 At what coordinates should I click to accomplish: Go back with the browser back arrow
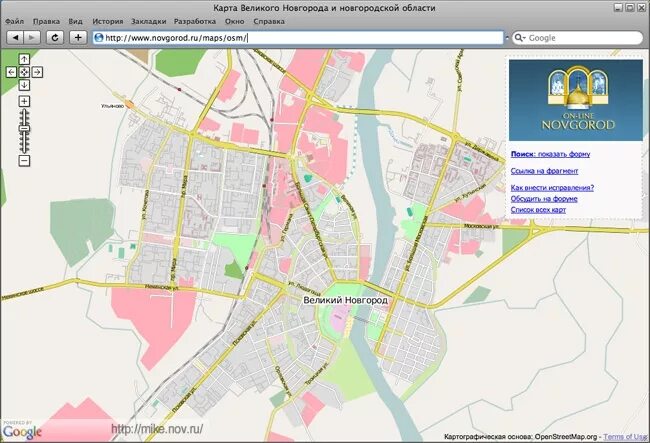[x=15, y=38]
